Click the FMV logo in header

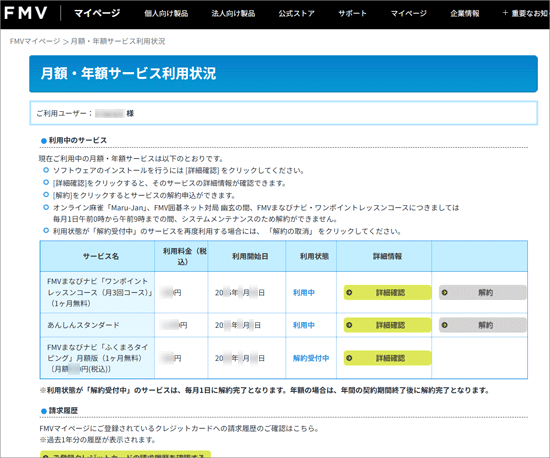26,13
